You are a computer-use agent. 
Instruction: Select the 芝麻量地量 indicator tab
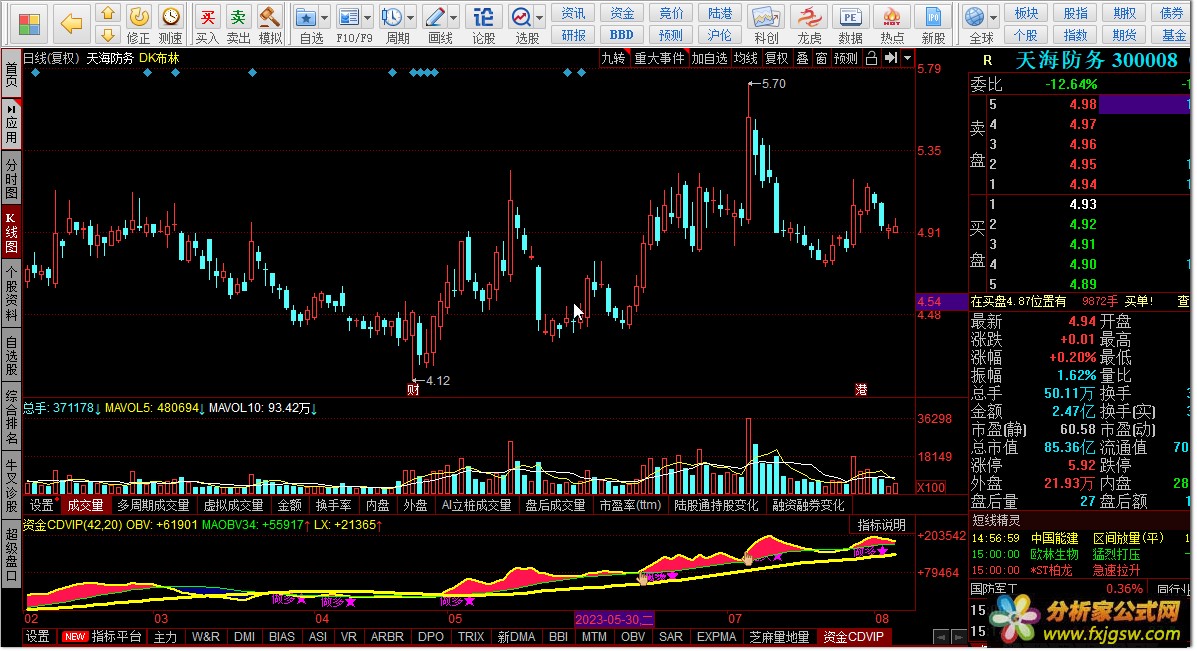[779, 636]
